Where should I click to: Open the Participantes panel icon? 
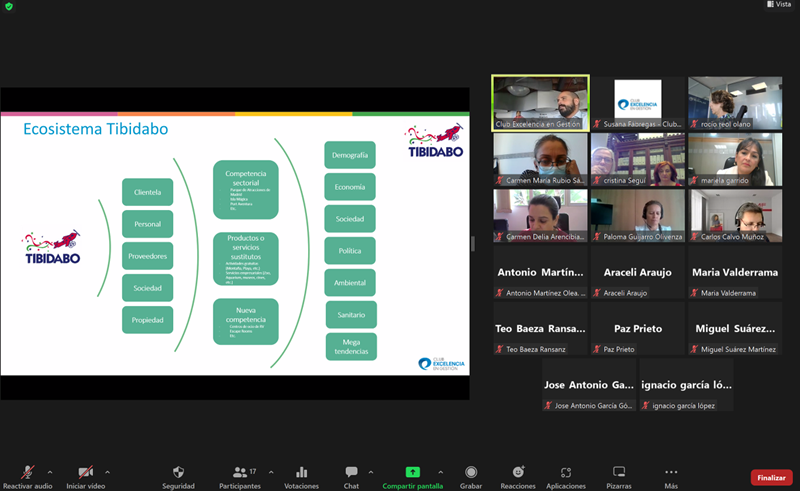click(x=240, y=472)
